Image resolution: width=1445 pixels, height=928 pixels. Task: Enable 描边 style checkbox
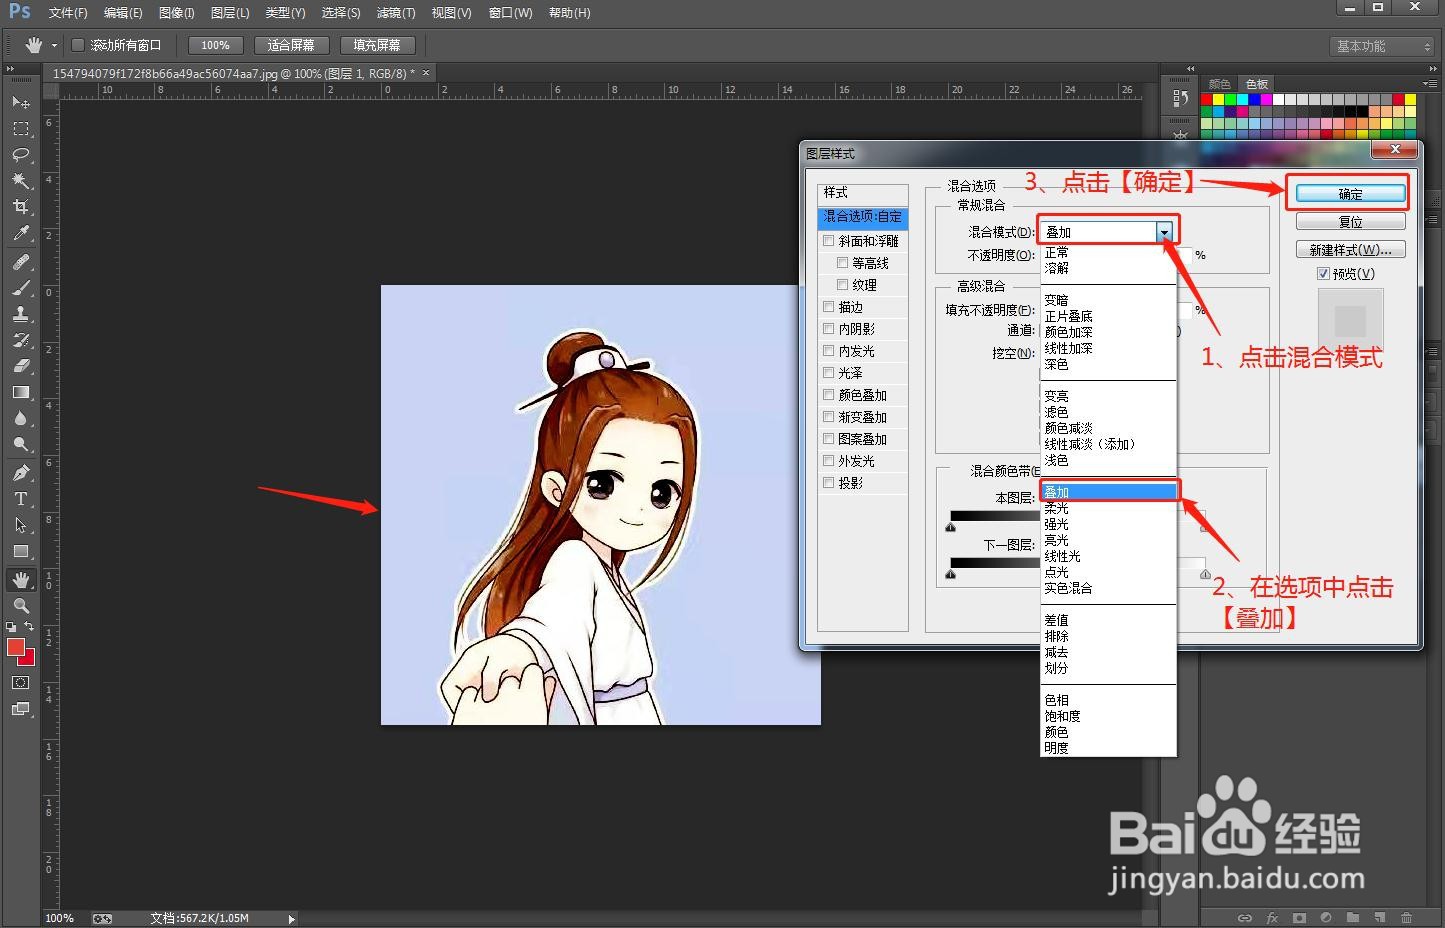point(828,307)
